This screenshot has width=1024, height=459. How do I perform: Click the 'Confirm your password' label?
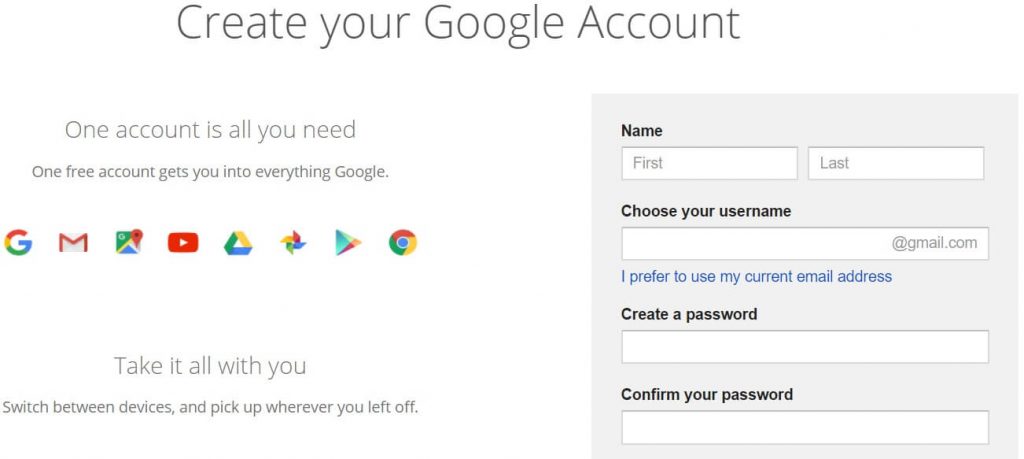[707, 395]
